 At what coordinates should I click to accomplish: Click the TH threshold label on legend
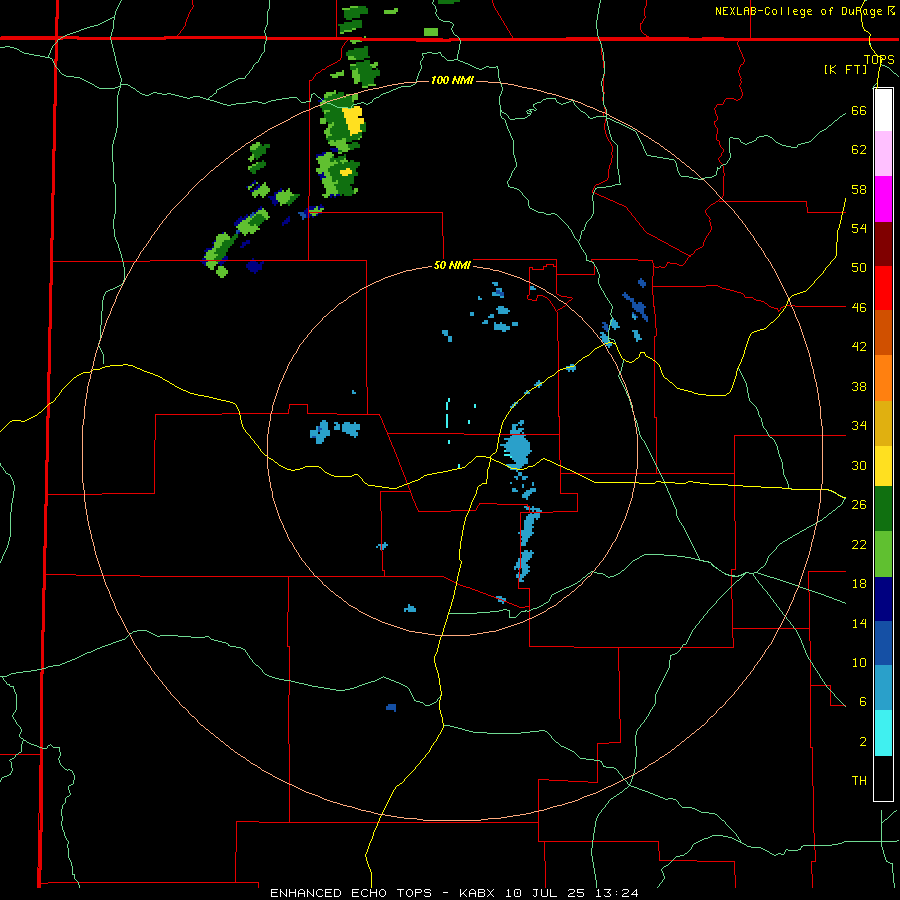click(859, 781)
